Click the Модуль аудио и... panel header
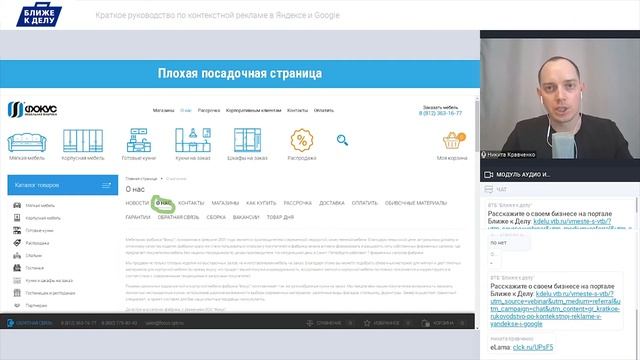 (x=560, y=174)
